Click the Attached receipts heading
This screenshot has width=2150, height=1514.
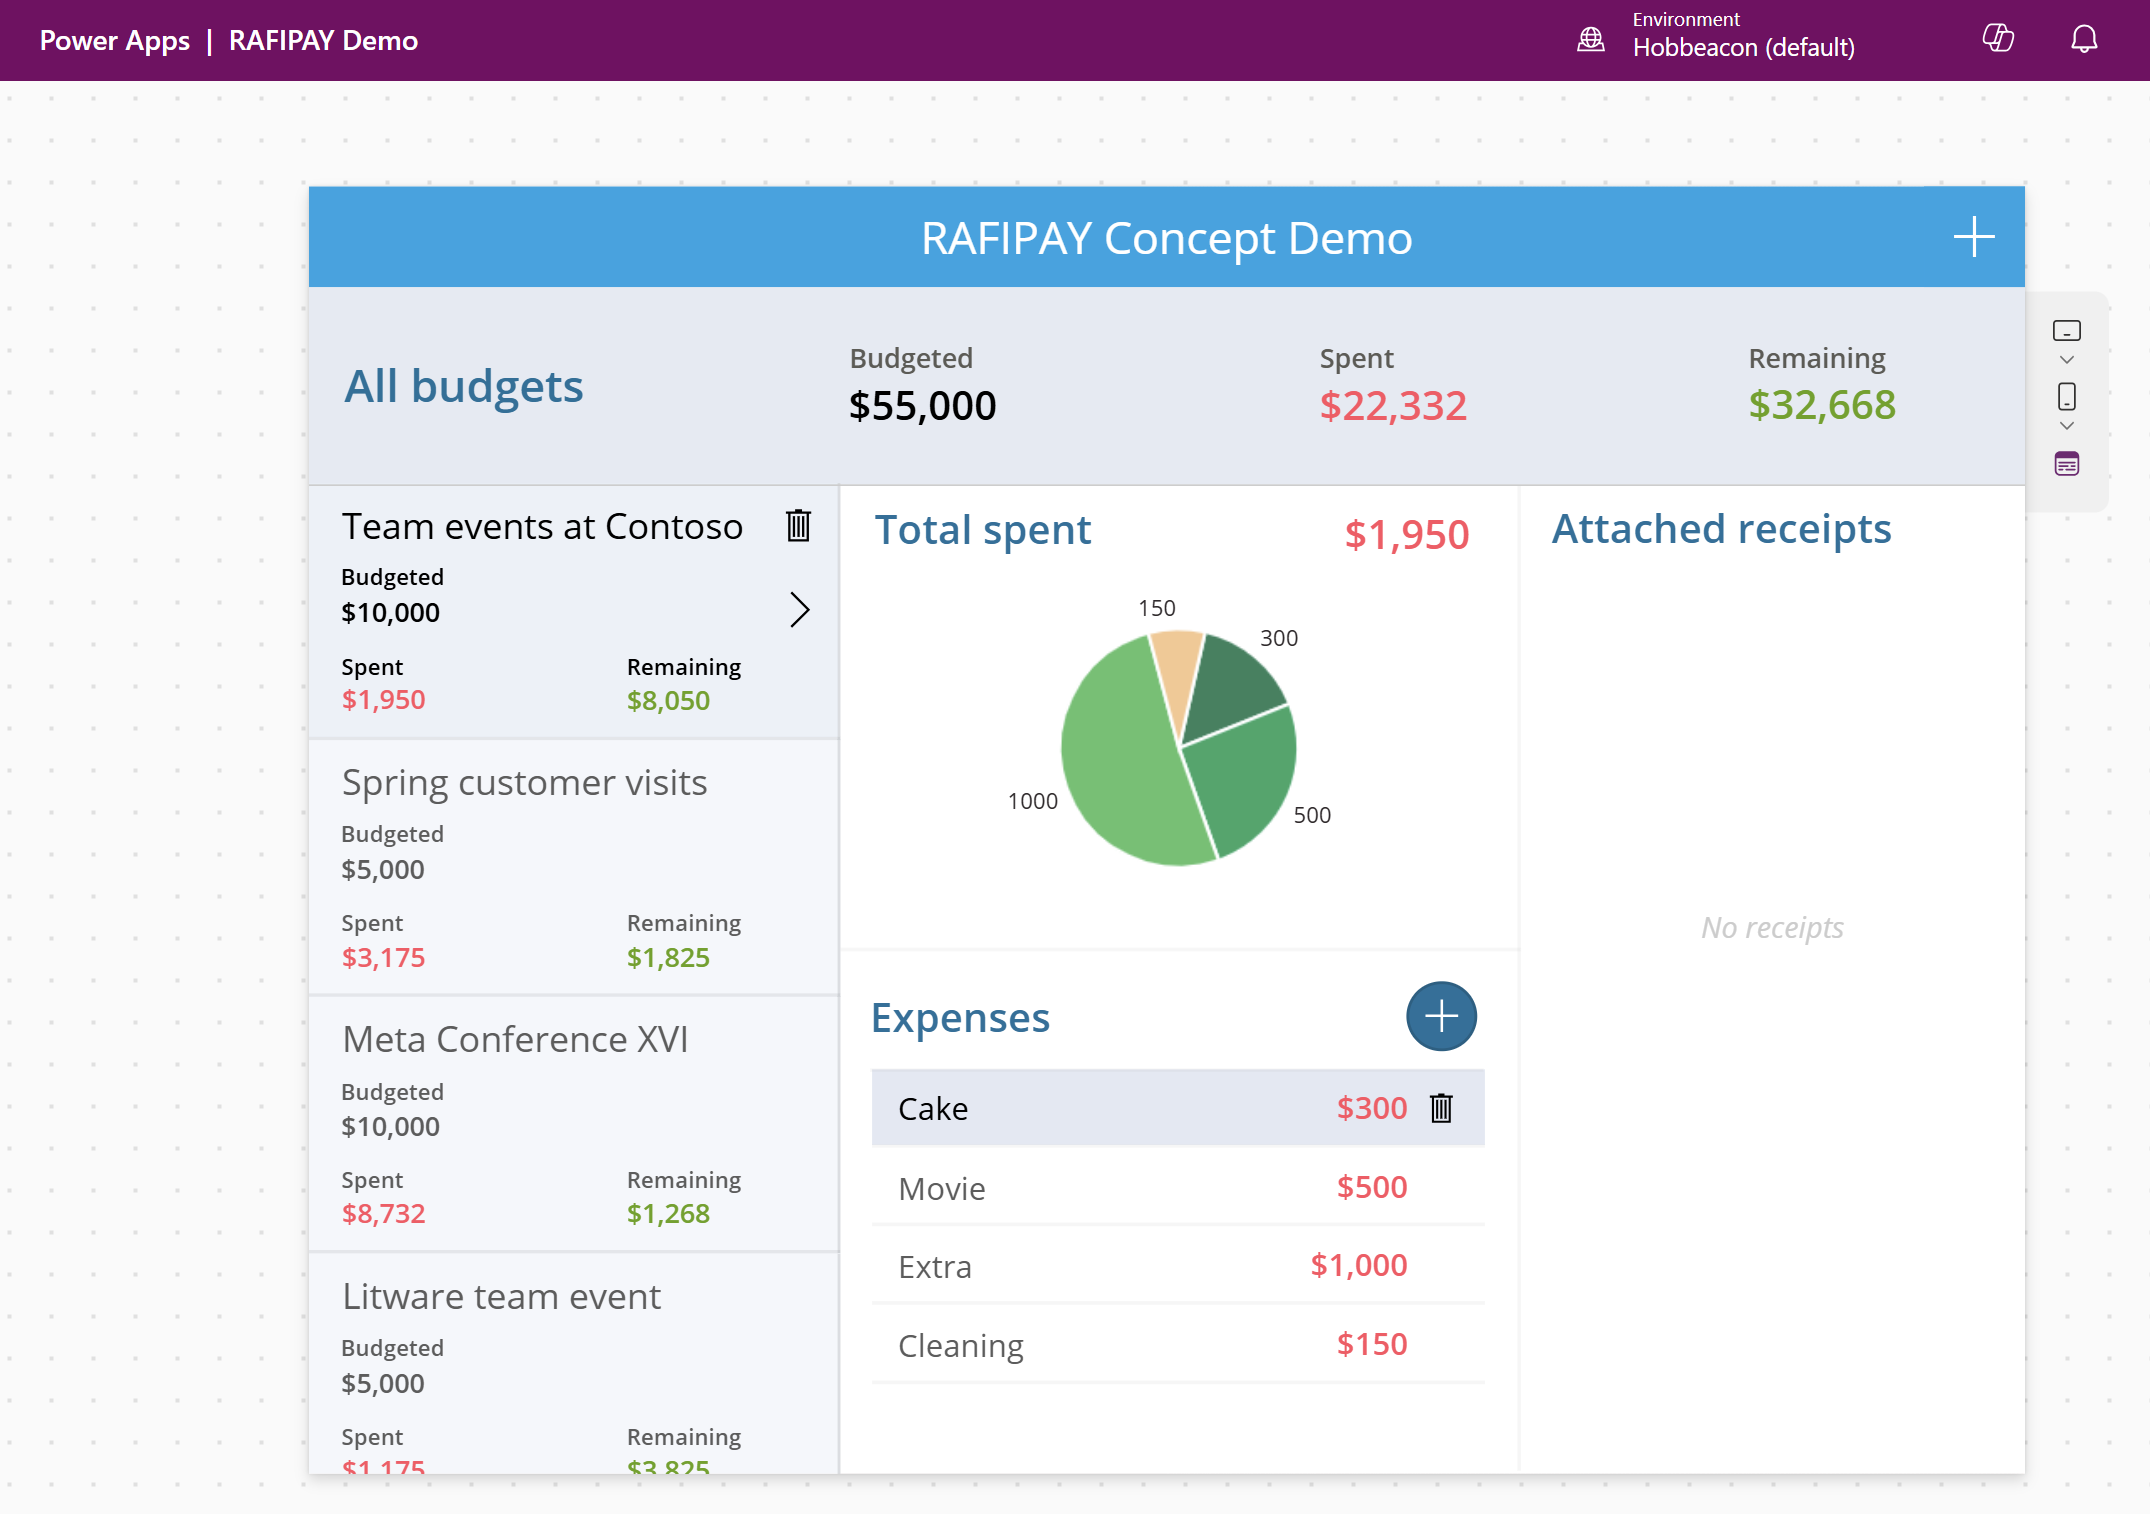click(x=1721, y=529)
